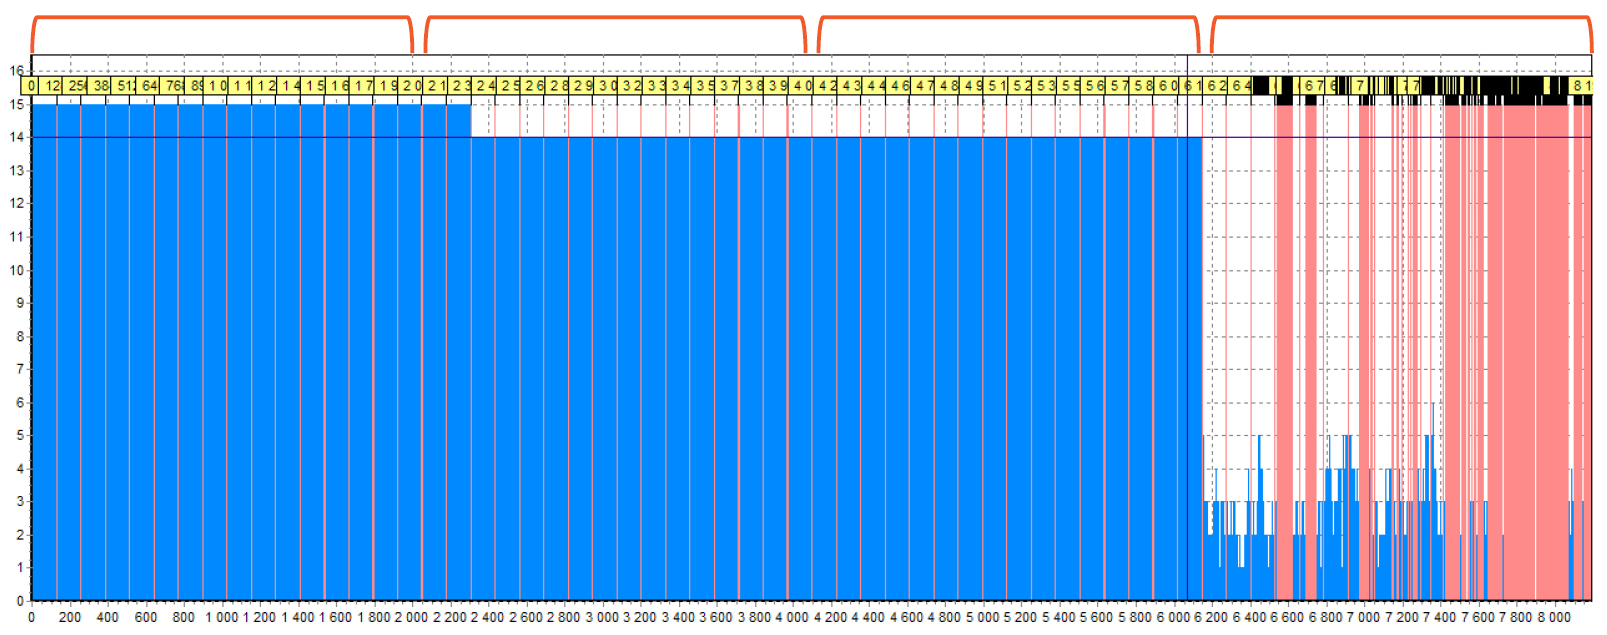Select the third orange bracket at top
The height and width of the screenshot is (635, 1607).
pos(1008,18)
